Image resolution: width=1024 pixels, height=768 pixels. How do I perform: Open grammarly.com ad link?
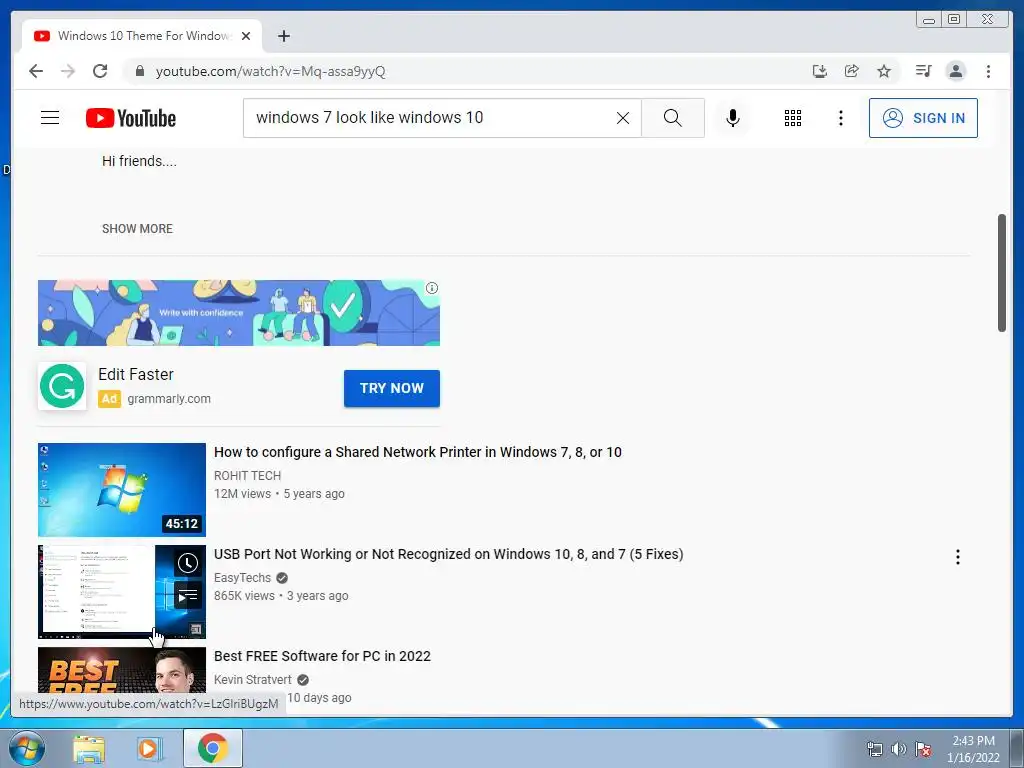(x=169, y=398)
